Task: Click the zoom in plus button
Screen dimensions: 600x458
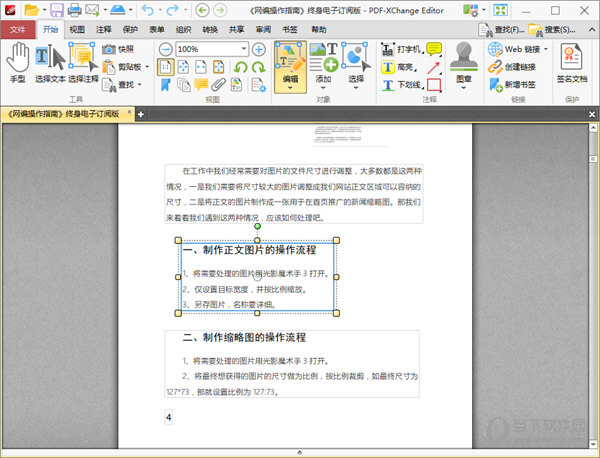Action: click(258, 48)
